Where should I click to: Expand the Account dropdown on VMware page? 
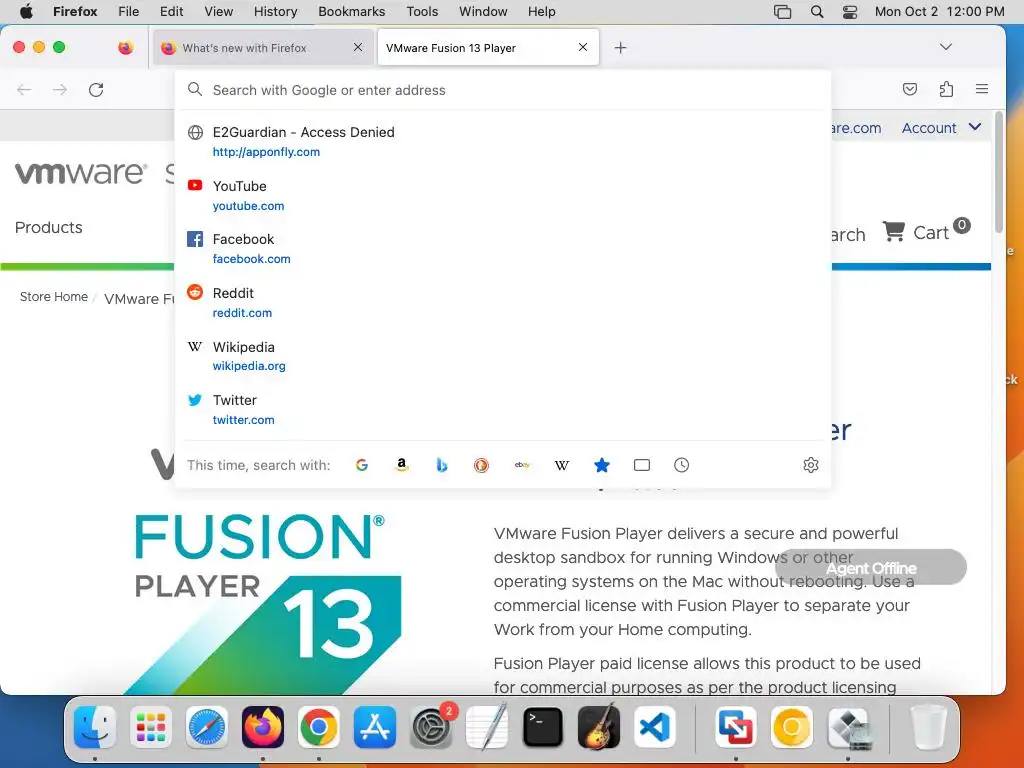tap(941, 128)
